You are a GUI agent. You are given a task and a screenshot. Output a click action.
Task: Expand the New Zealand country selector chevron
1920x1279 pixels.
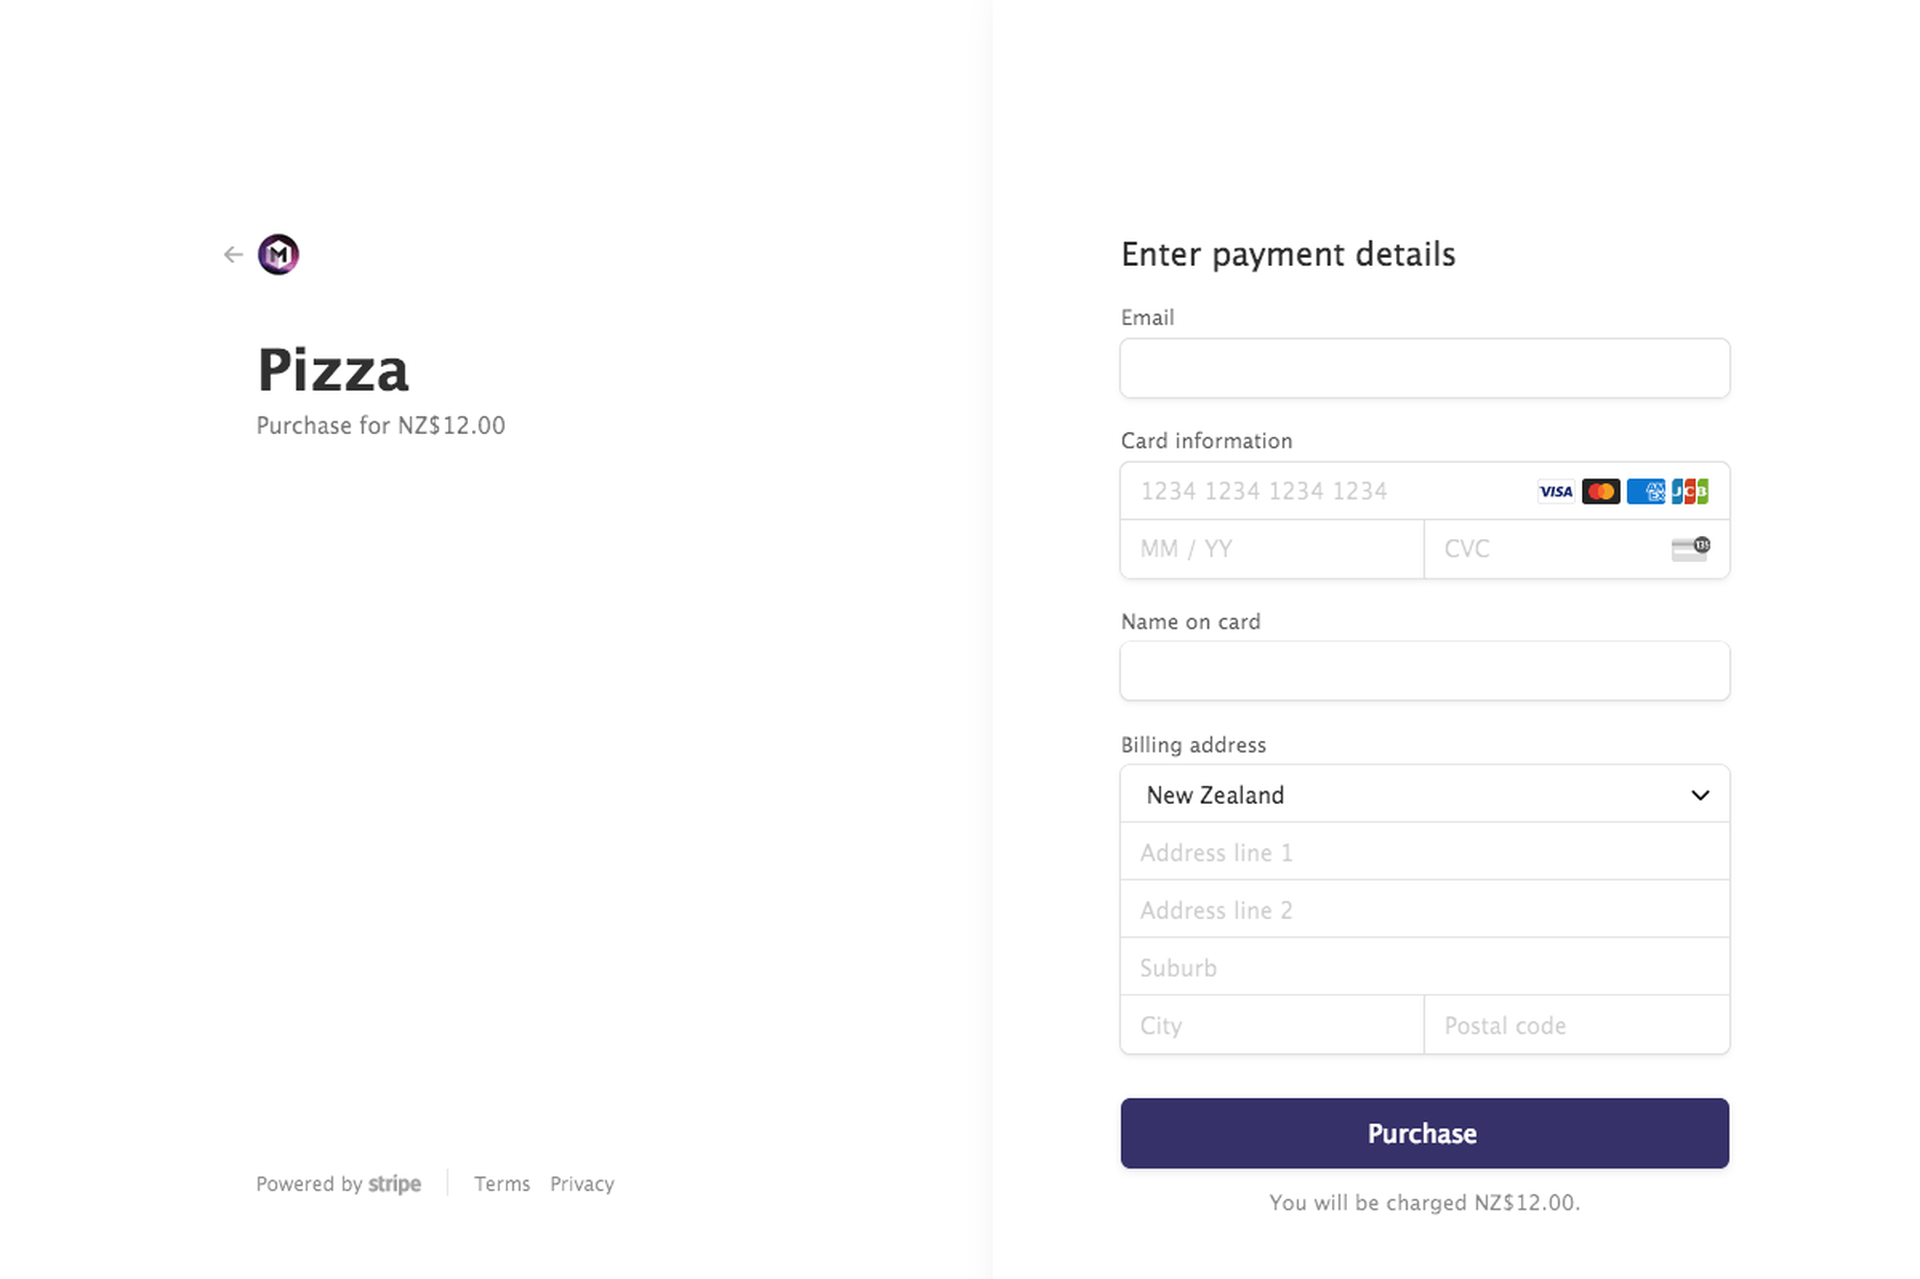1699,795
